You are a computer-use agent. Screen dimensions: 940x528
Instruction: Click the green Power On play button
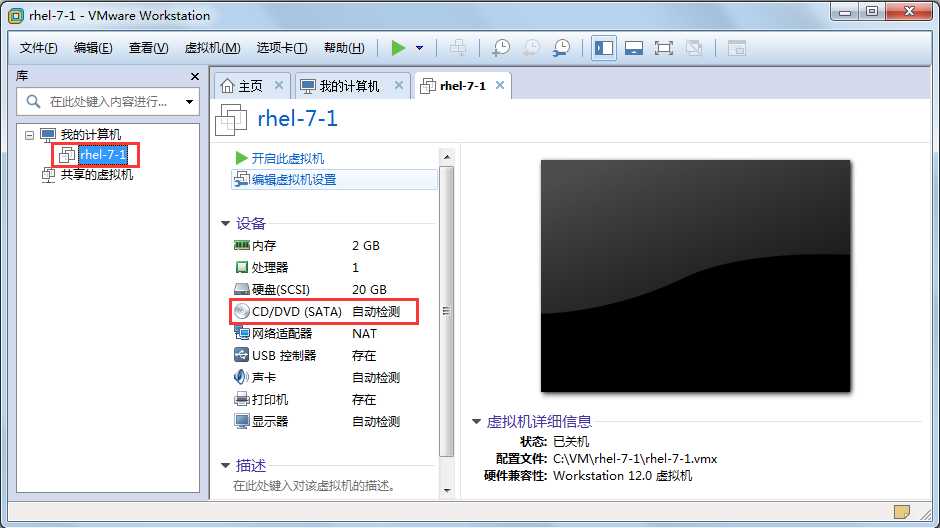pyautogui.click(x=398, y=47)
